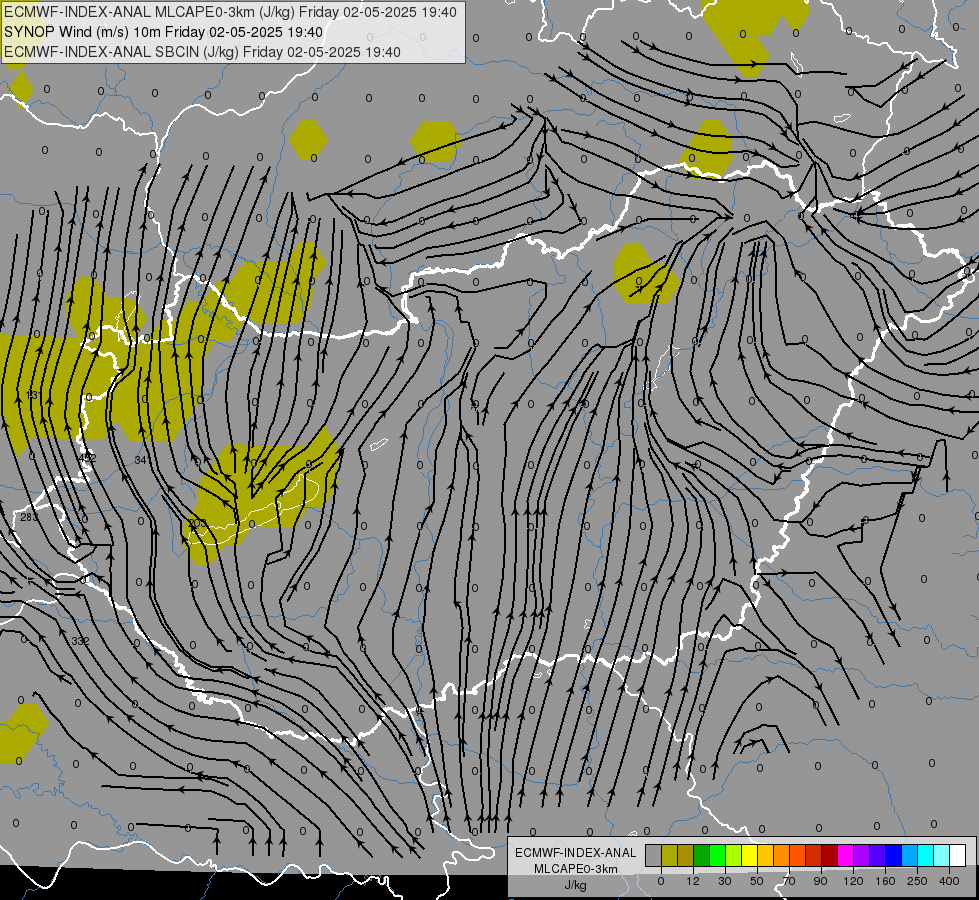The height and width of the screenshot is (900, 979).
Task: Click the white swatch at legend end
Action: [958, 855]
